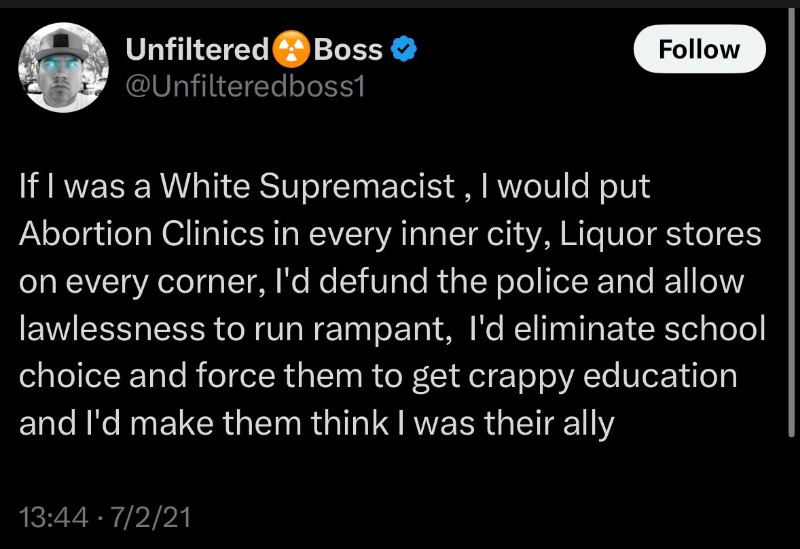
Task: Click the word "Unfiltered" in the display name
Action: (197, 50)
